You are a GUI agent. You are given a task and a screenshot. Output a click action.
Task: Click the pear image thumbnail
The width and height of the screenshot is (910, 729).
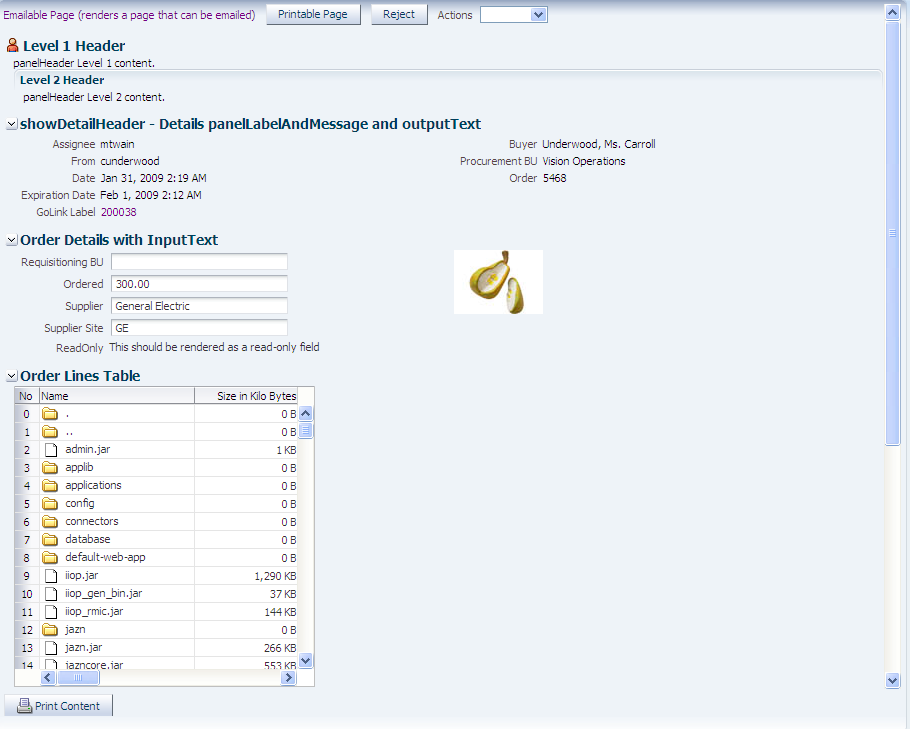click(x=498, y=281)
